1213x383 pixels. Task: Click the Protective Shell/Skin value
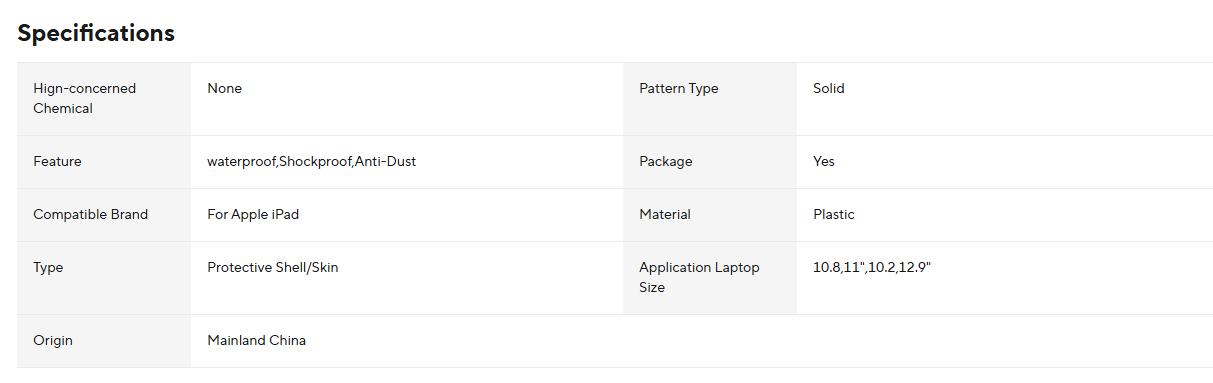[x=273, y=267]
